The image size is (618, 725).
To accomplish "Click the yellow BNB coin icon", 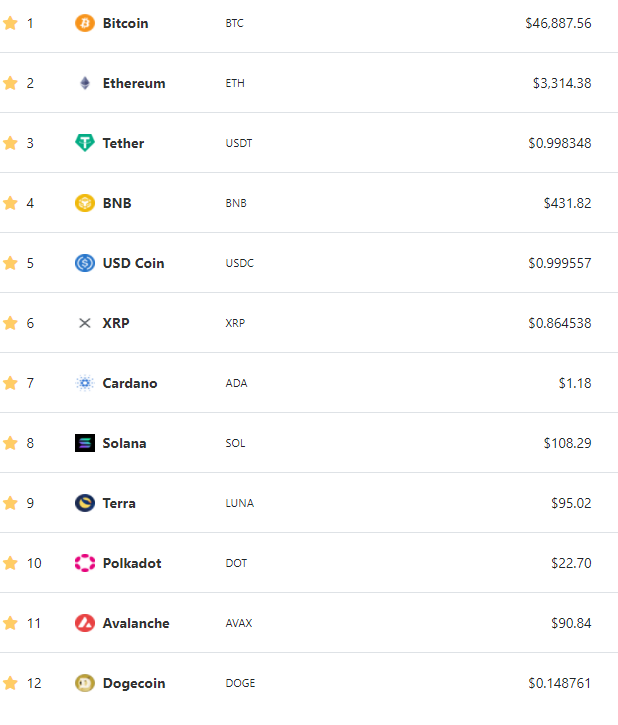I will pos(85,203).
